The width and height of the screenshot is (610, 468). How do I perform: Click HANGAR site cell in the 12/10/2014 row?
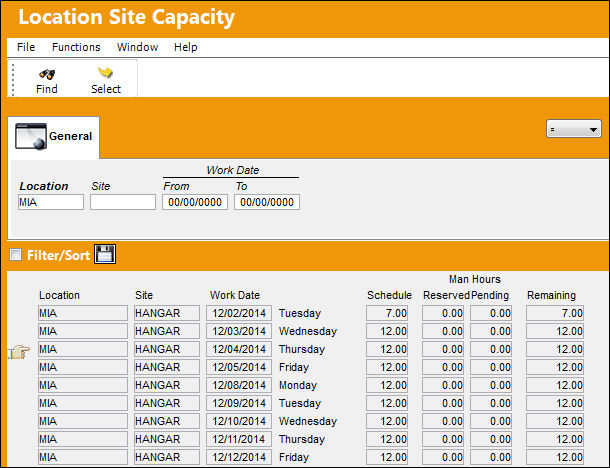pos(167,421)
